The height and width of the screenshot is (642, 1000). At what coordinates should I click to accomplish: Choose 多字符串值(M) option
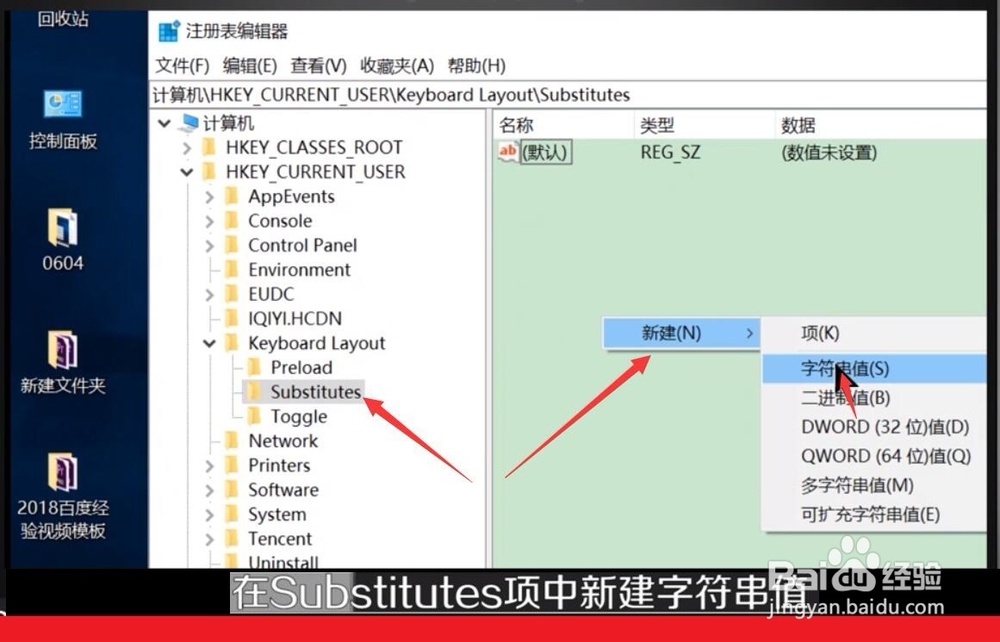[x=874, y=486]
